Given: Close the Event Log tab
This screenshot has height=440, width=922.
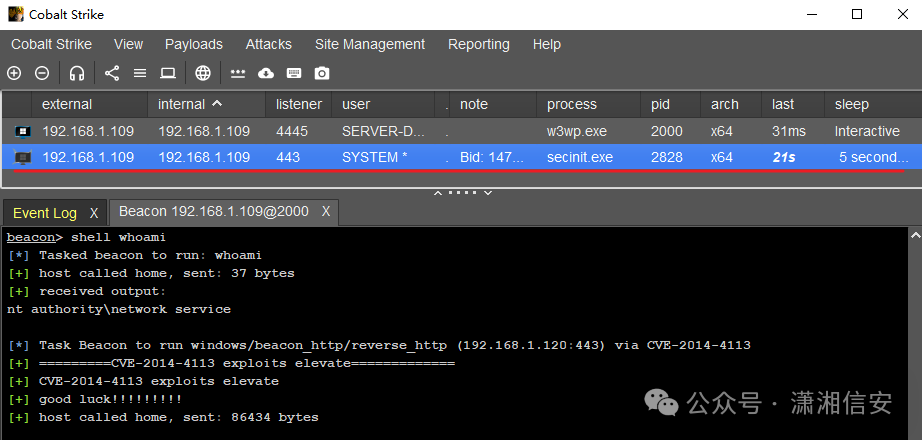Looking at the screenshot, I should [93, 214].
